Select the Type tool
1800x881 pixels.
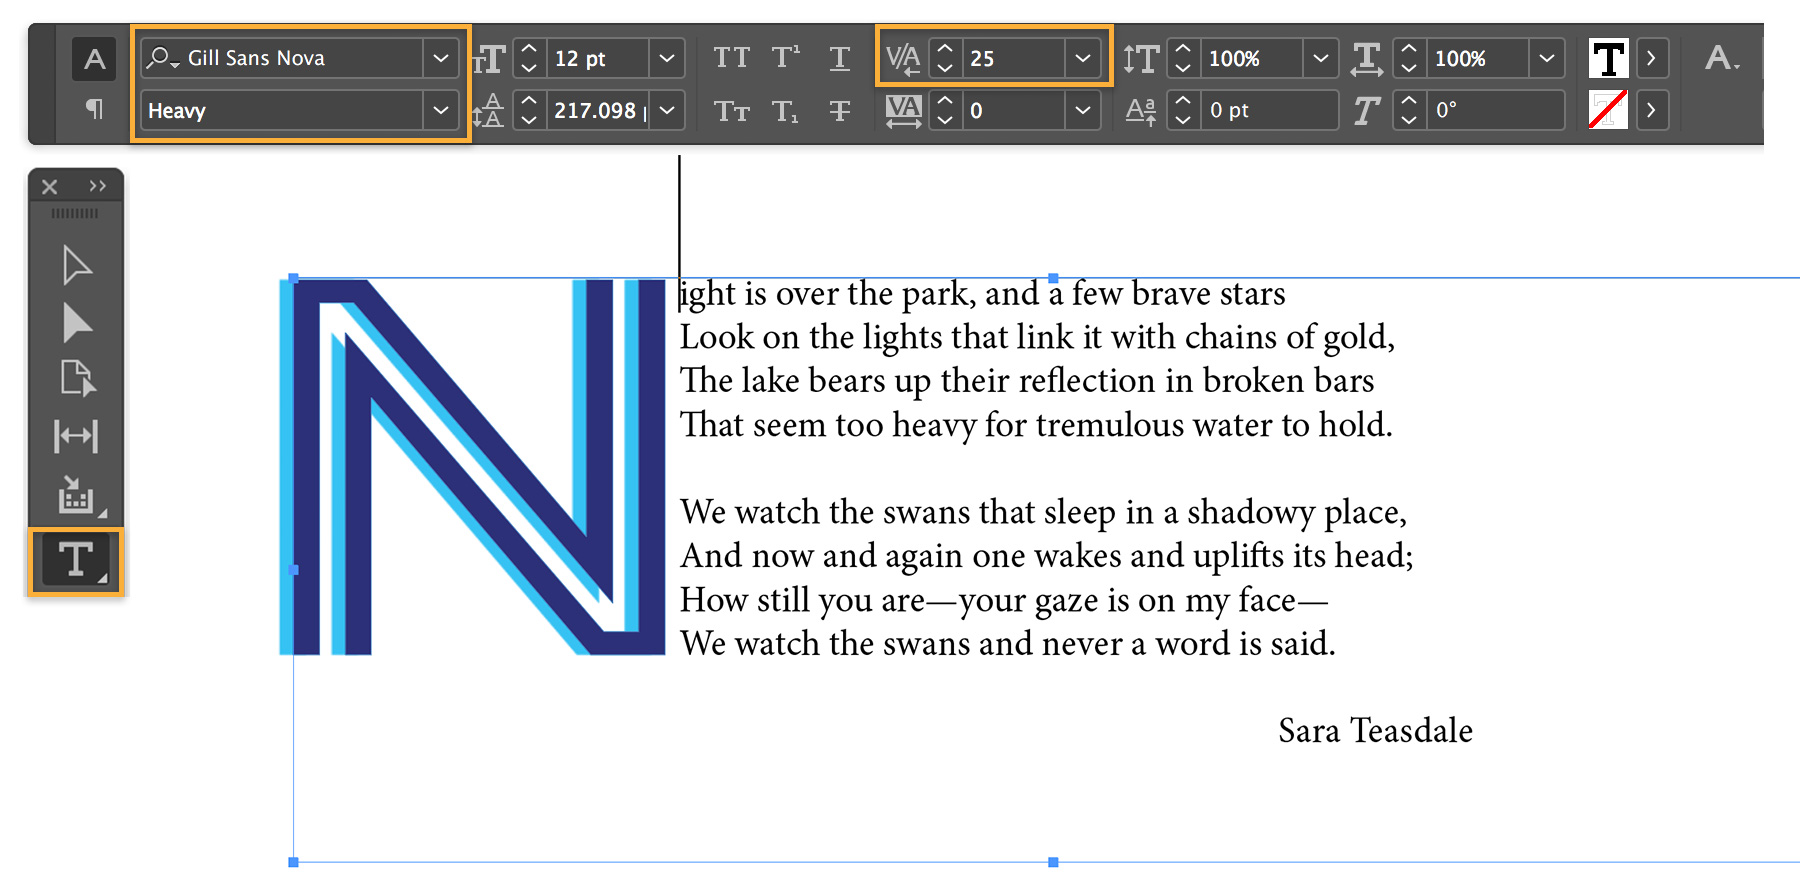click(76, 561)
